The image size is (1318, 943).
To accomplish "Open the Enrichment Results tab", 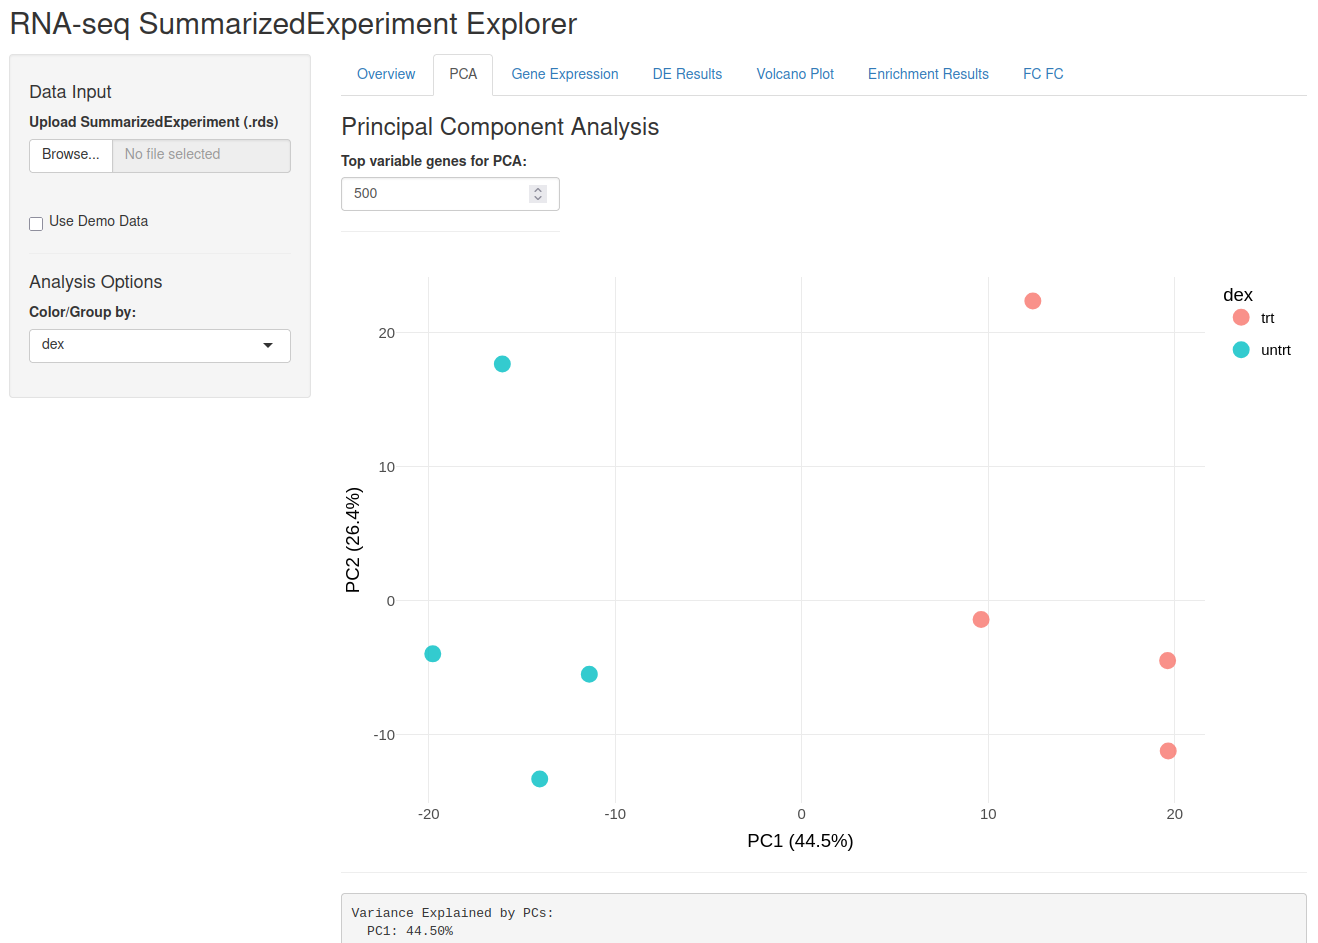I will (x=928, y=74).
